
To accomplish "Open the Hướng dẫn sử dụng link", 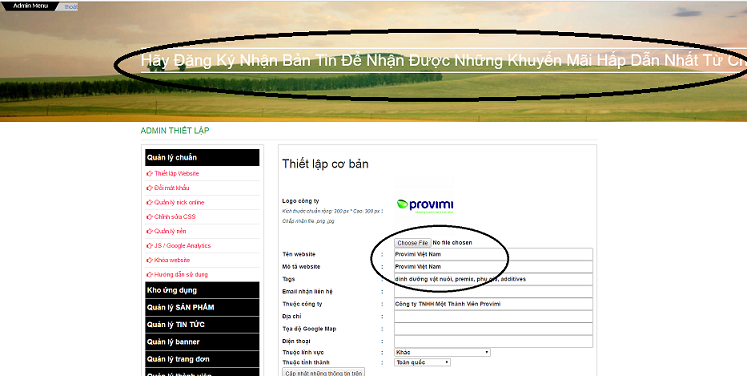I will [181, 274].
